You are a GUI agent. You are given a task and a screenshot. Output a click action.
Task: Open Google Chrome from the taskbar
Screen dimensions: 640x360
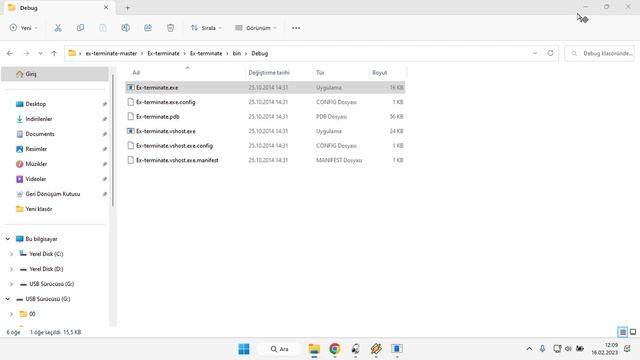pyautogui.click(x=335, y=349)
